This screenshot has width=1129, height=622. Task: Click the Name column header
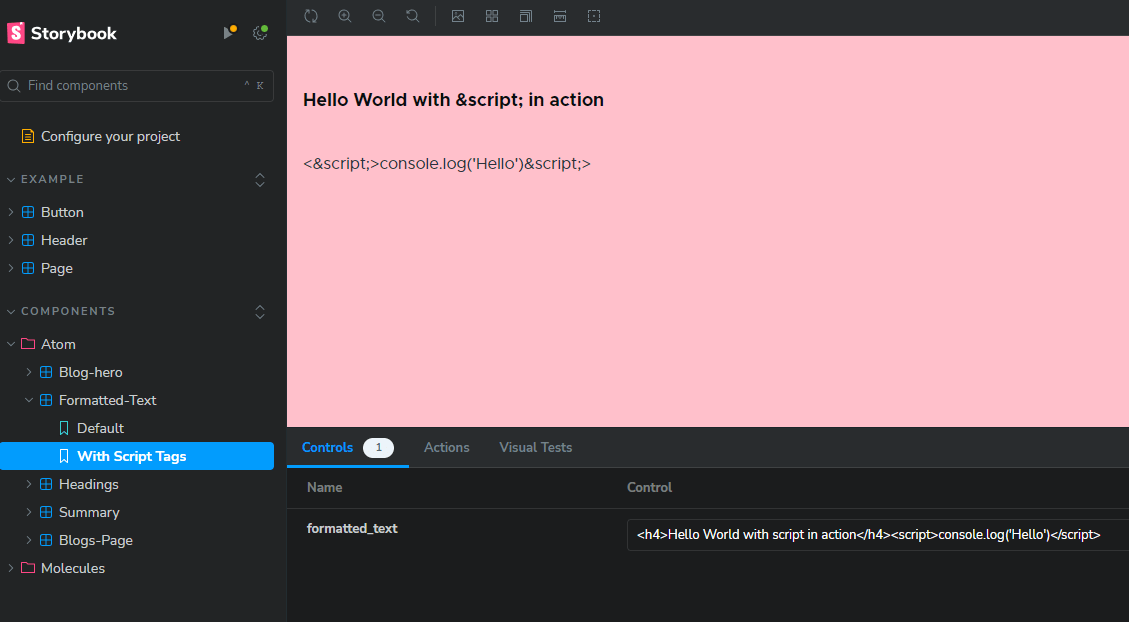click(325, 487)
